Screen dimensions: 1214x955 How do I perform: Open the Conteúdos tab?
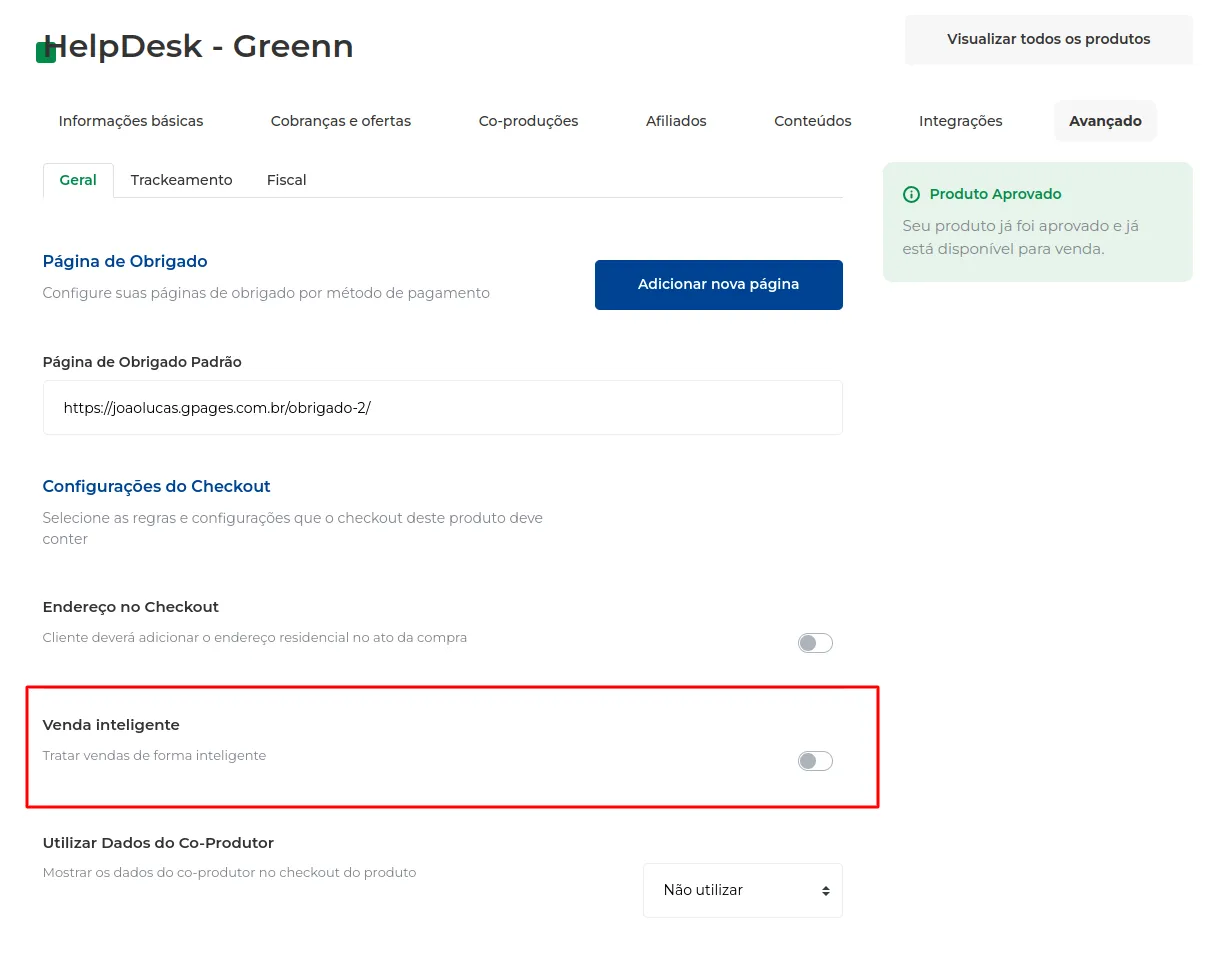coord(813,121)
